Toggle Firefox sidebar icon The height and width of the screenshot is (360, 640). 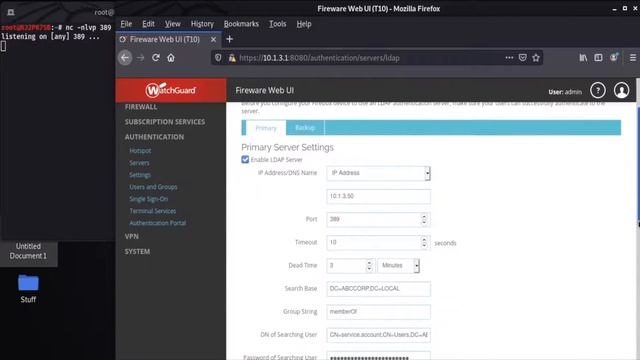point(598,58)
